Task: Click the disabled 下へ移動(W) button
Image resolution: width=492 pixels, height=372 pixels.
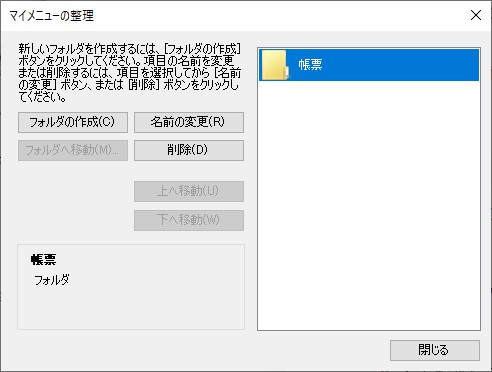Action: tap(189, 220)
